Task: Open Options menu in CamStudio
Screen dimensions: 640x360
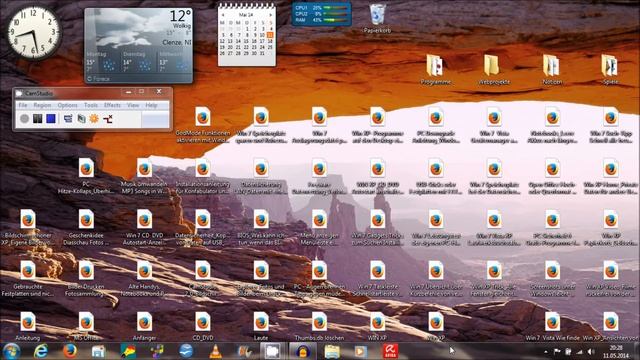Action: (x=67, y=105)
